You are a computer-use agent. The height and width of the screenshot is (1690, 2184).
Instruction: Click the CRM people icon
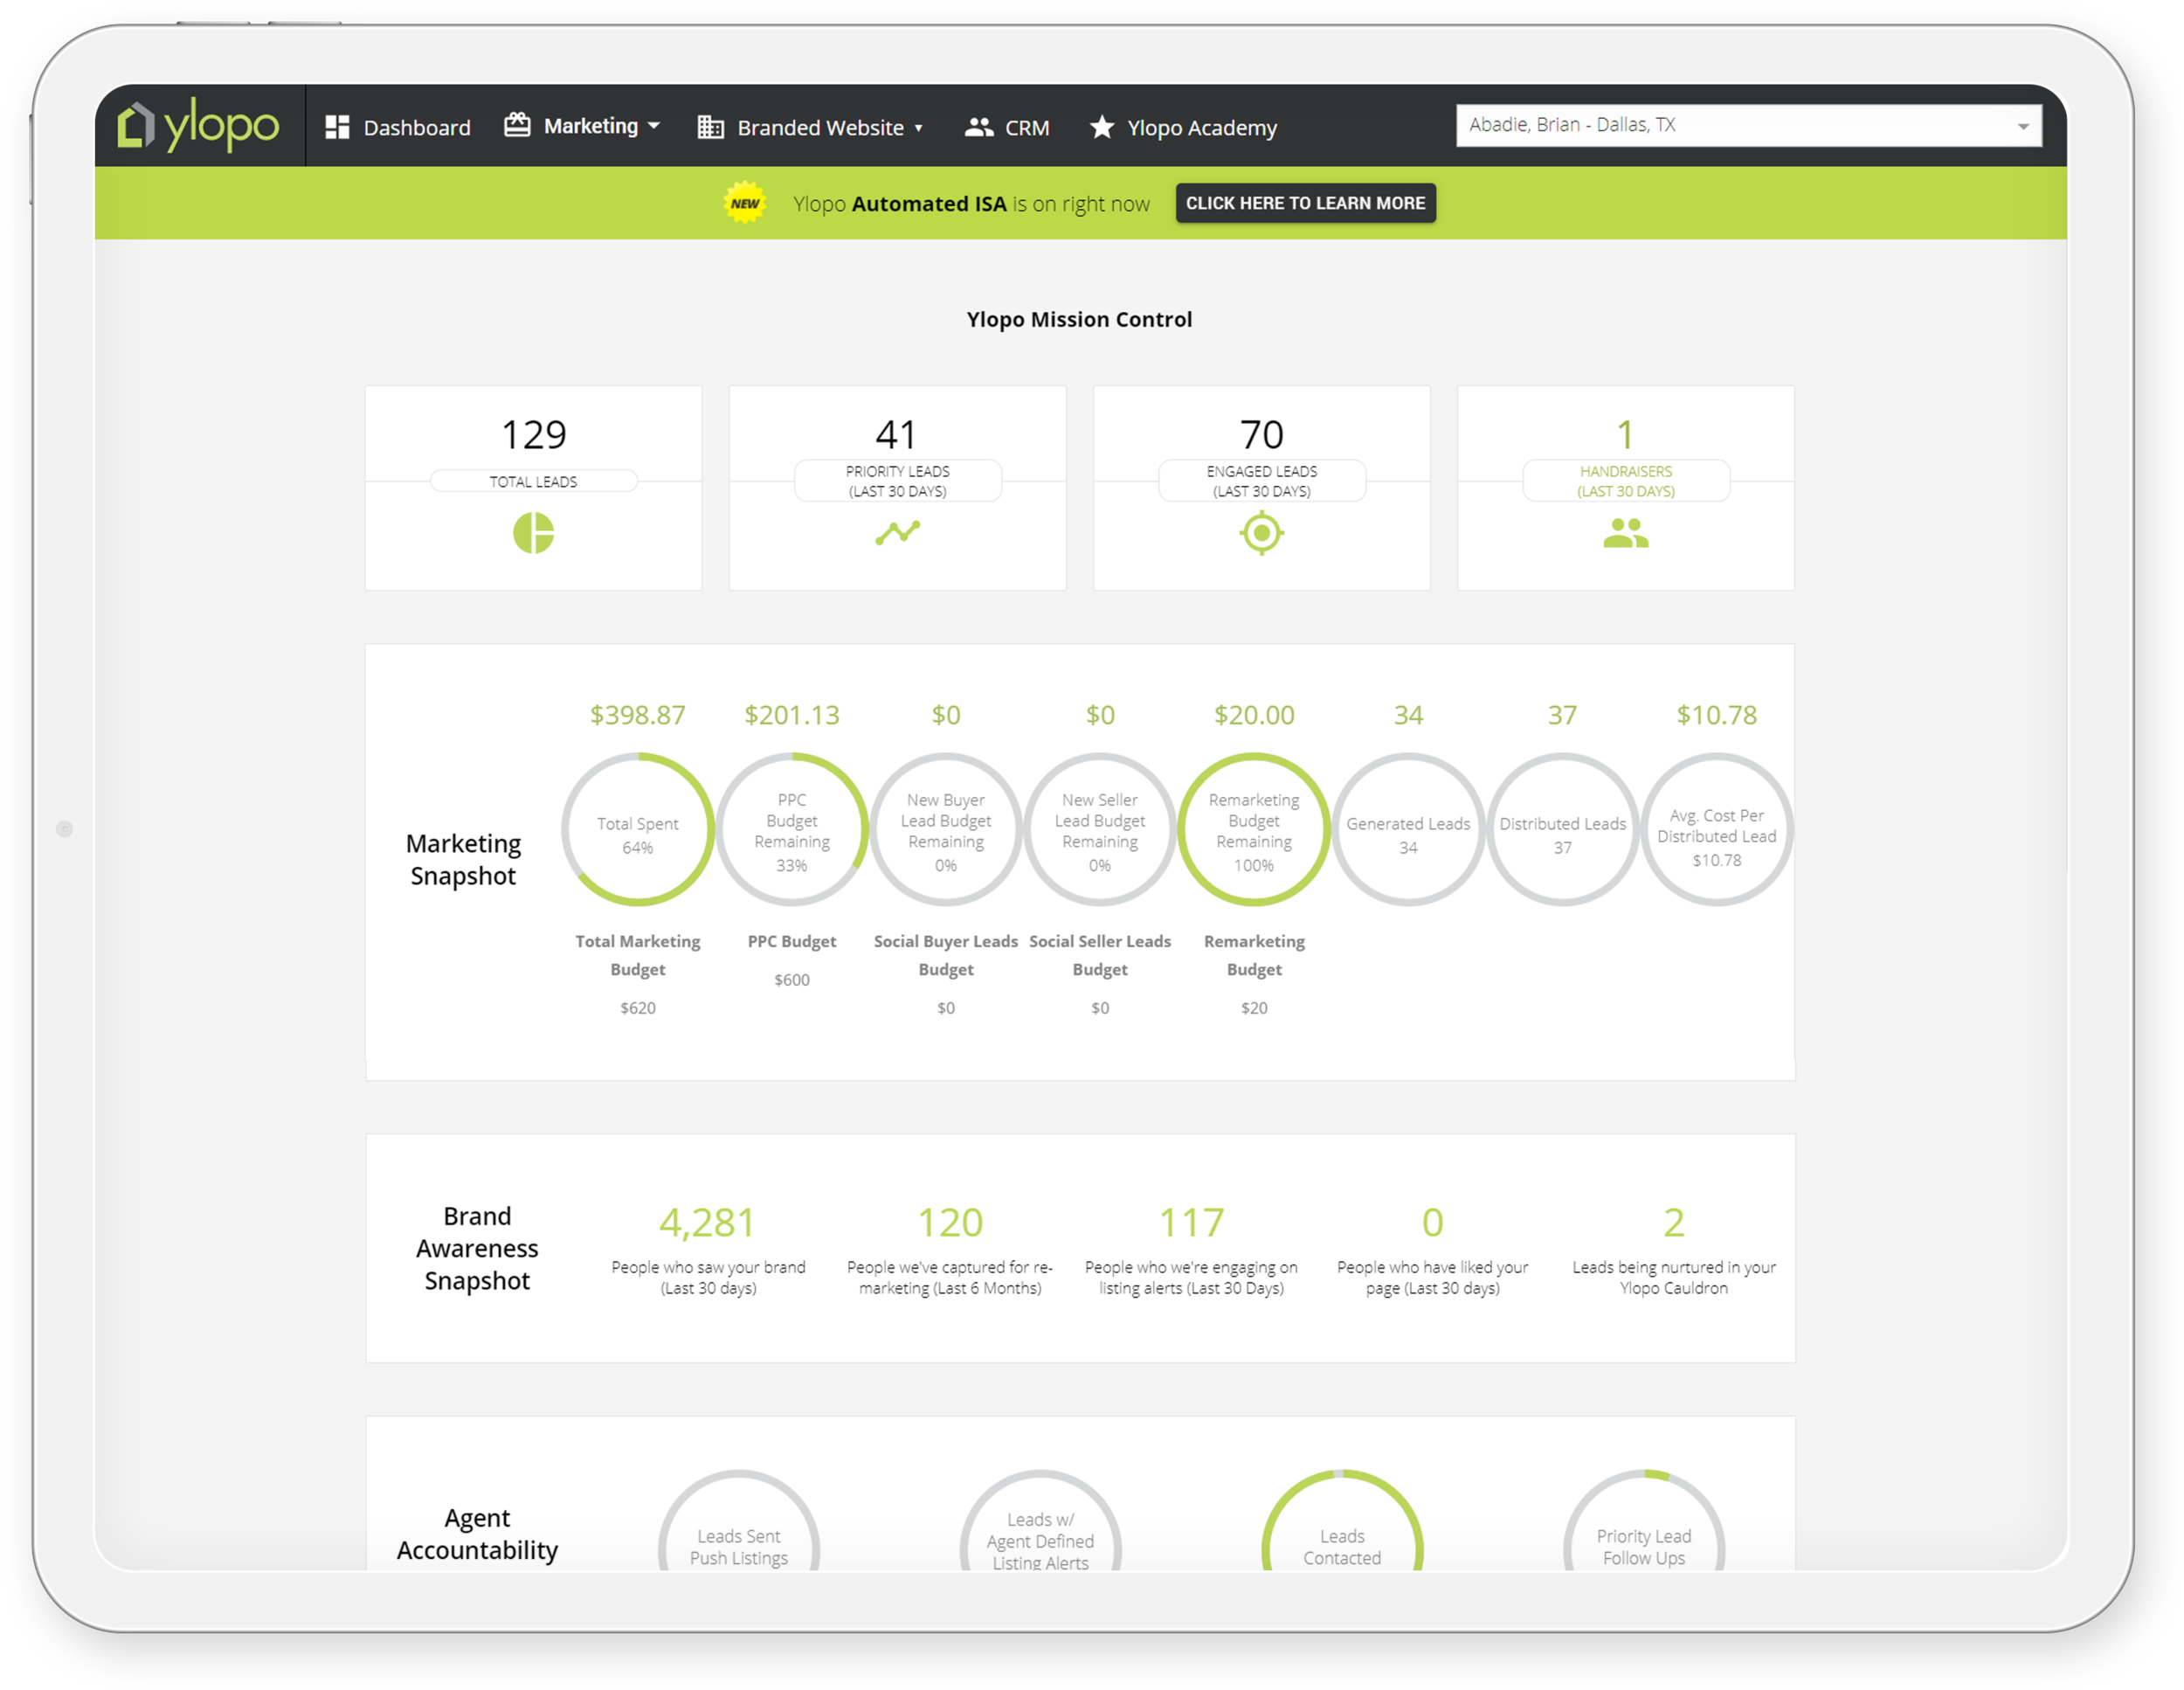979,127
